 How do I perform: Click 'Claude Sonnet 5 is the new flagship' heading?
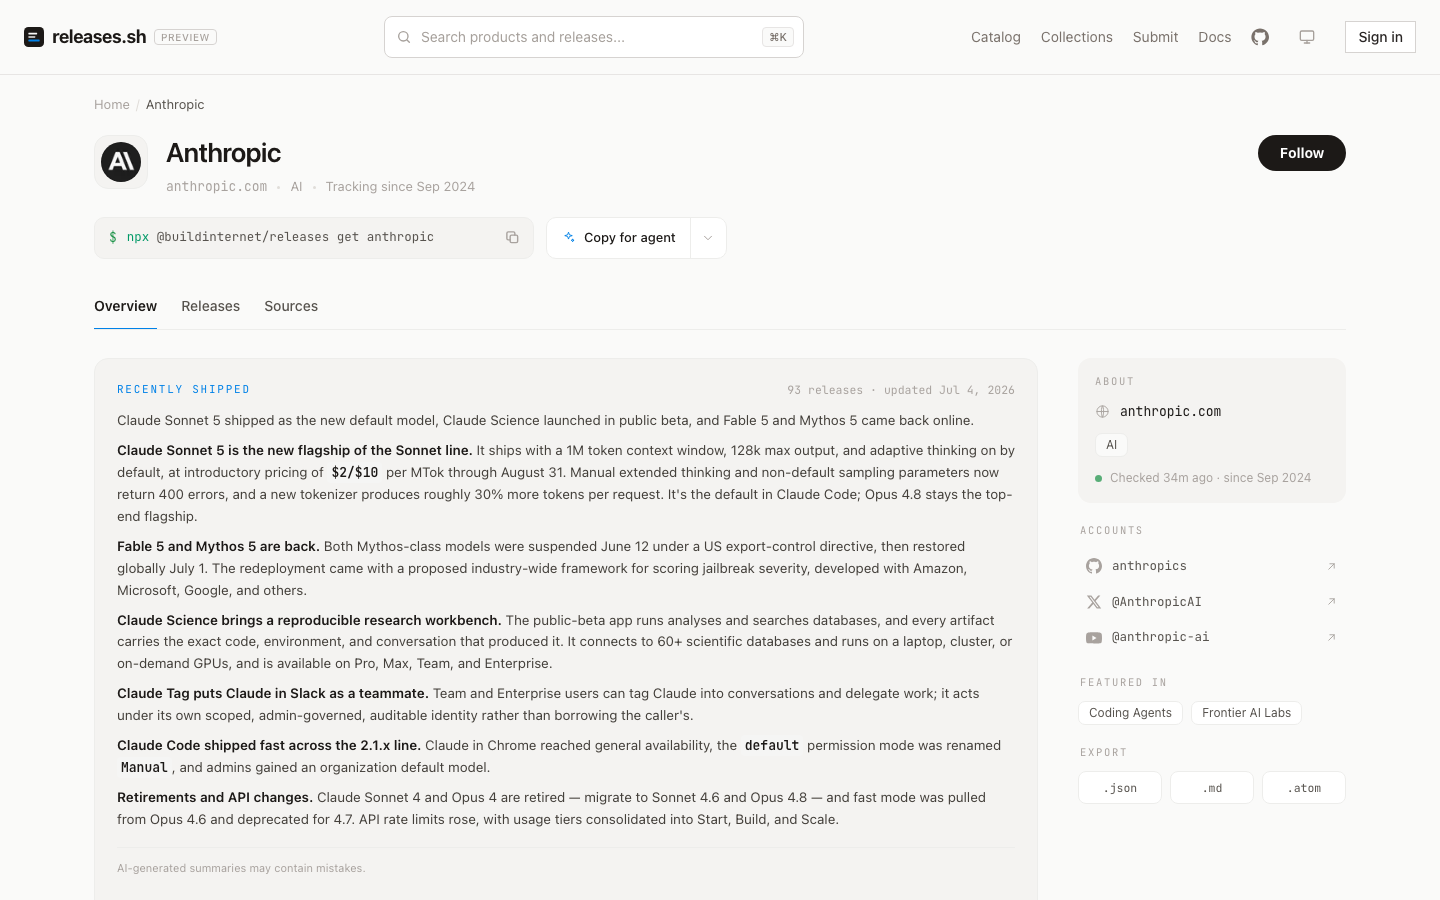[x=294, y=450]
